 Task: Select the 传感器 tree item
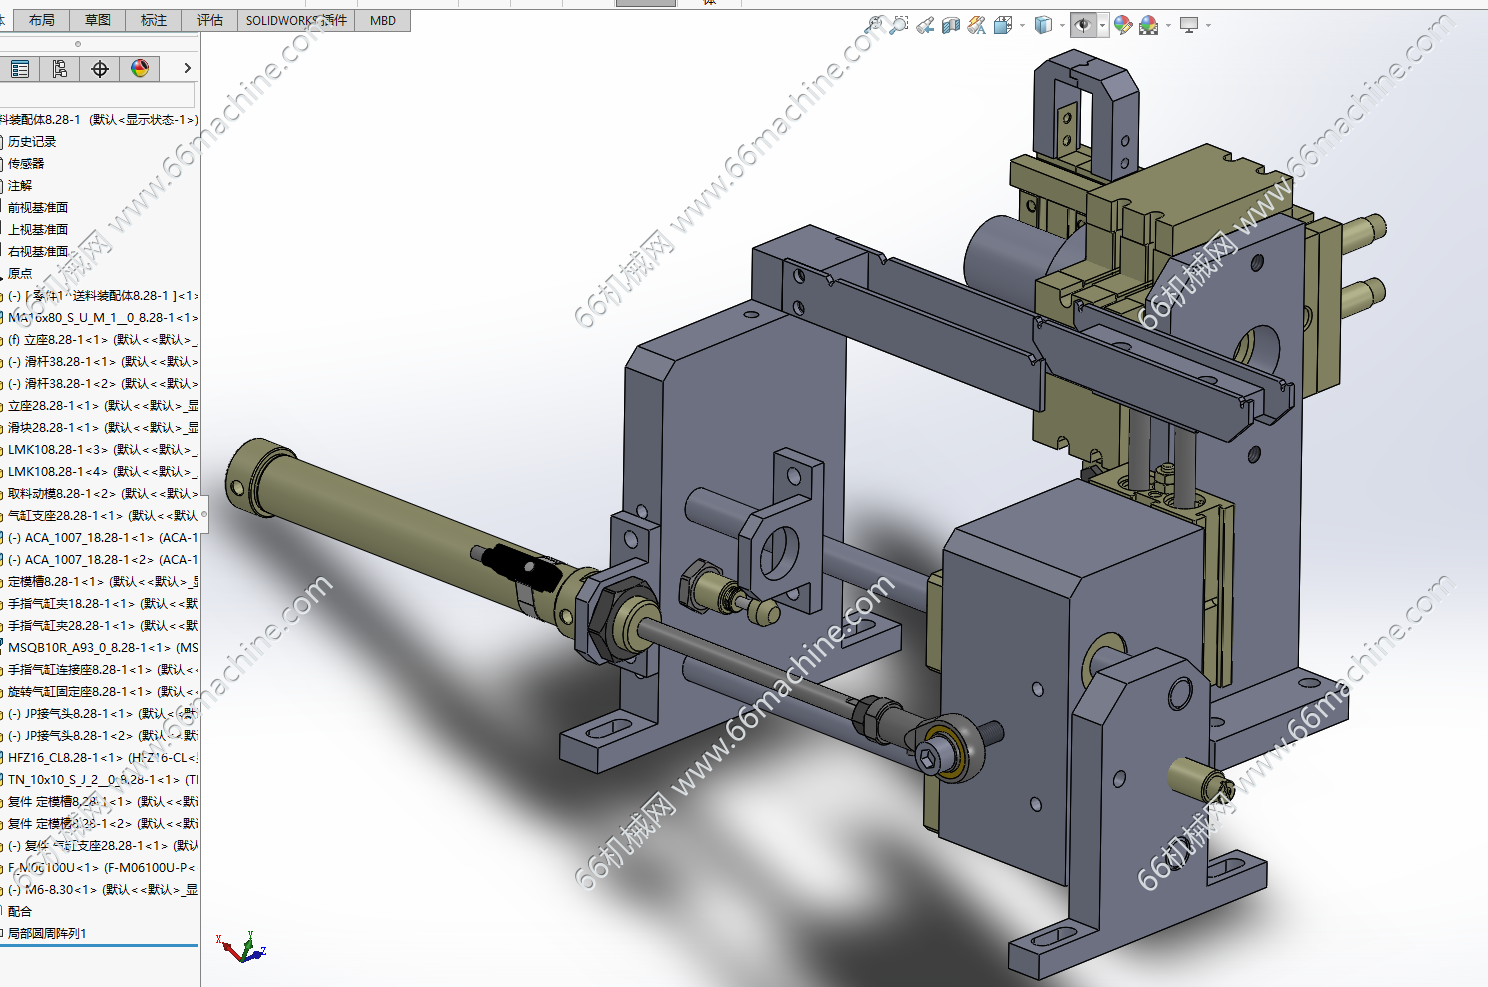click(26, 163)
